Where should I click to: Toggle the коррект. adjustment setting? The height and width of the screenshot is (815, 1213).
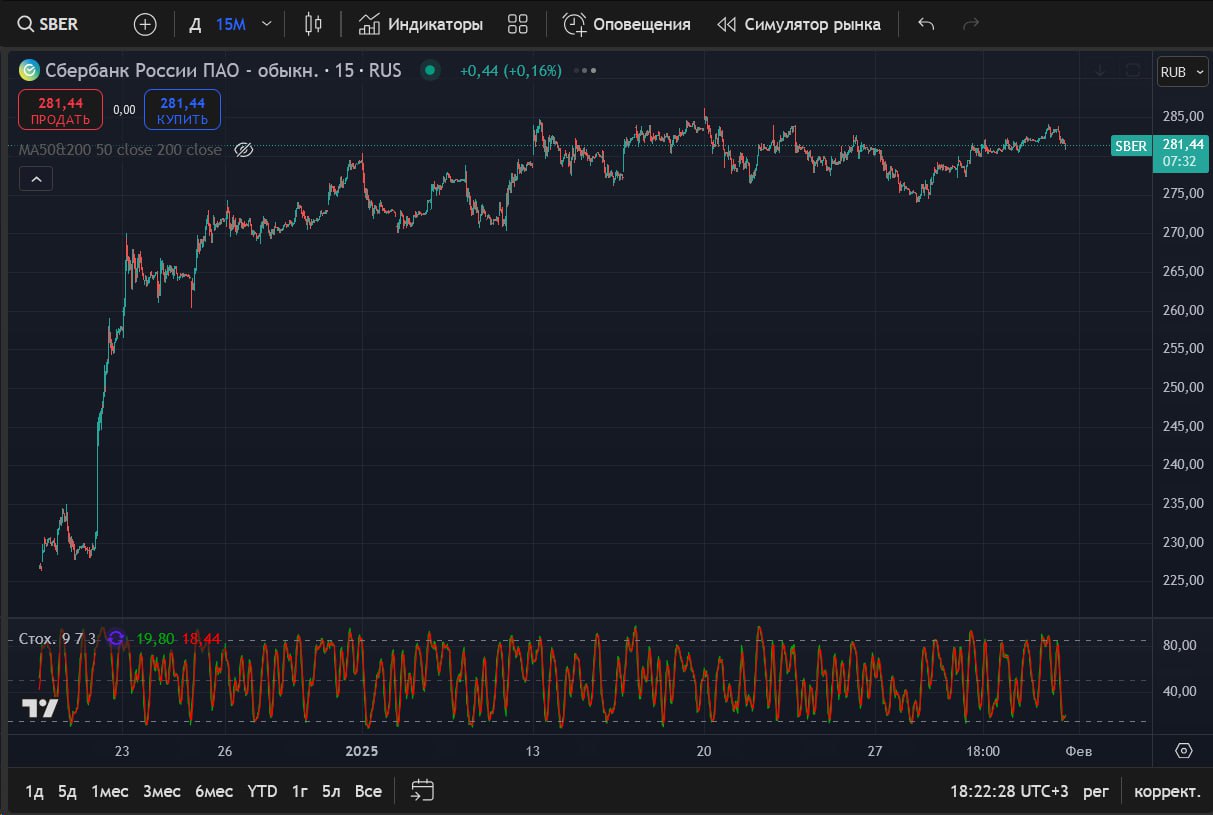[x=1167, y=791]
